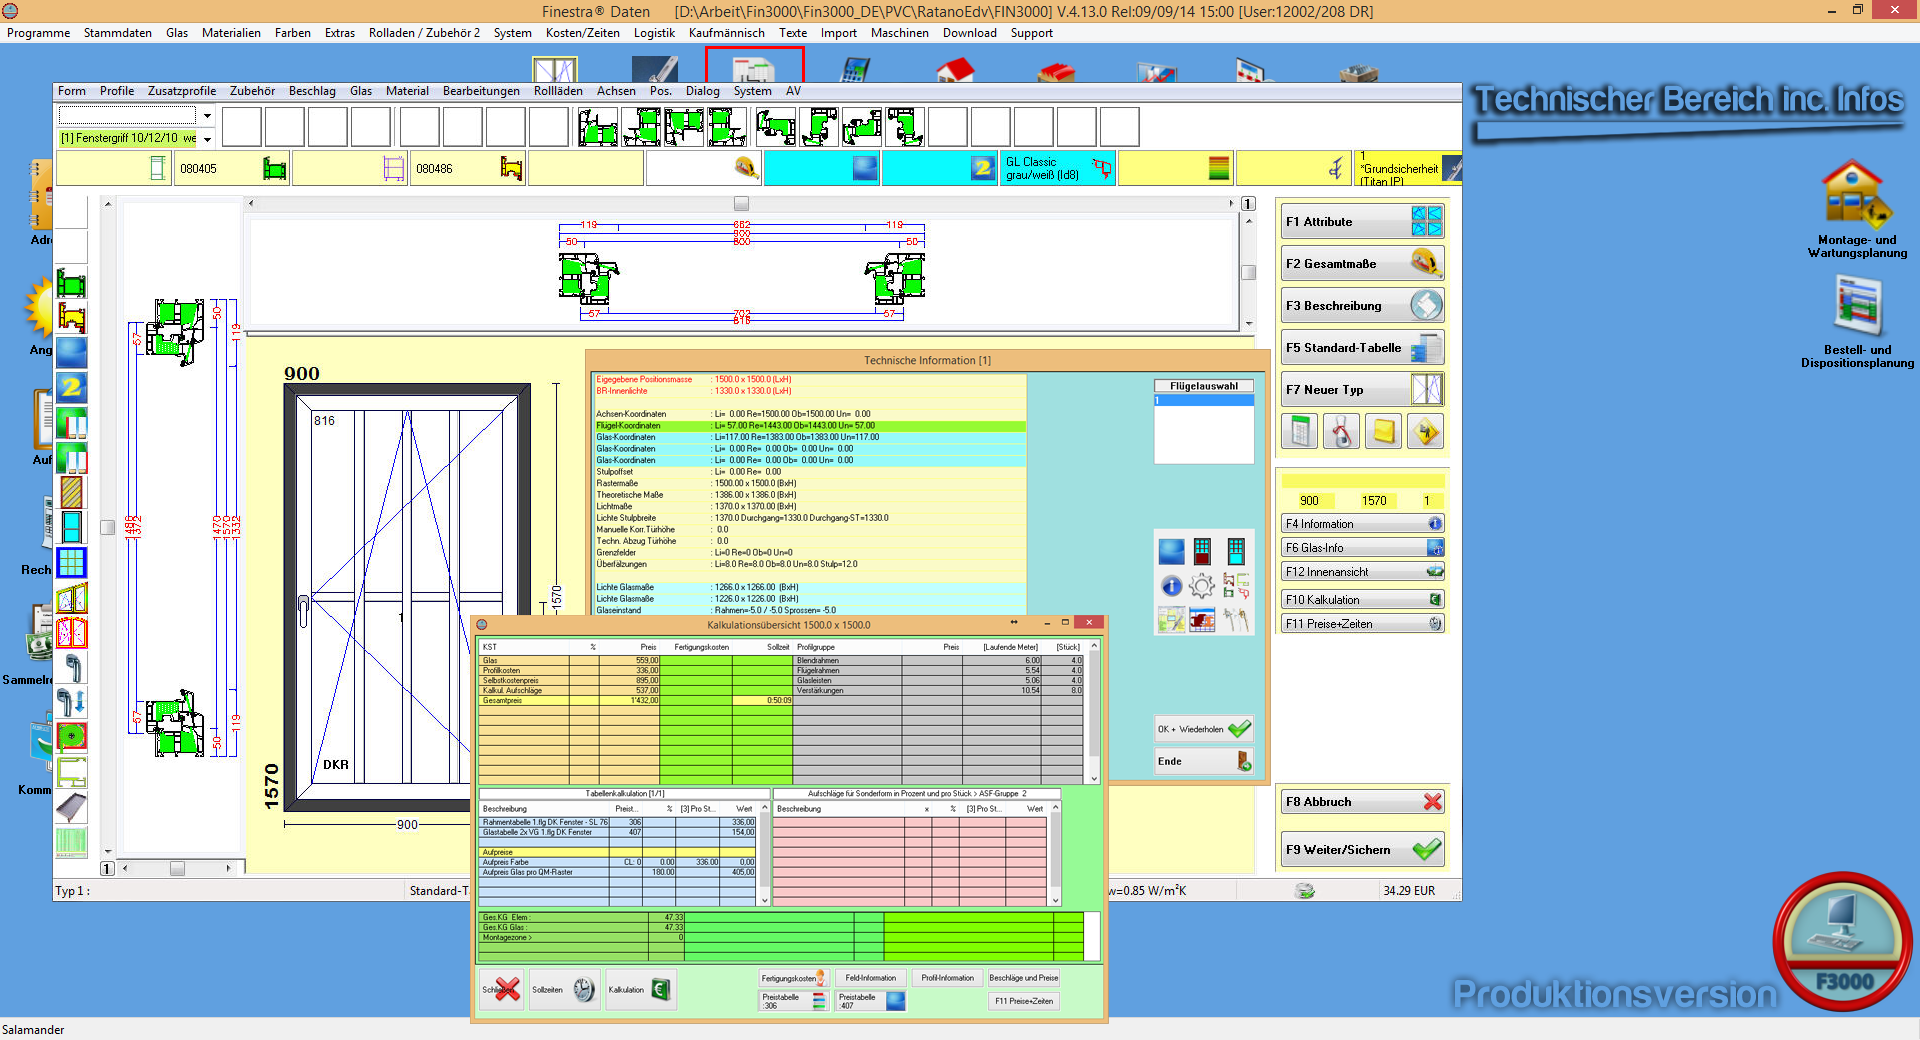Click the Ende button
1920x1040 pixels.
pyautogui.click(x=1204, y=761)
